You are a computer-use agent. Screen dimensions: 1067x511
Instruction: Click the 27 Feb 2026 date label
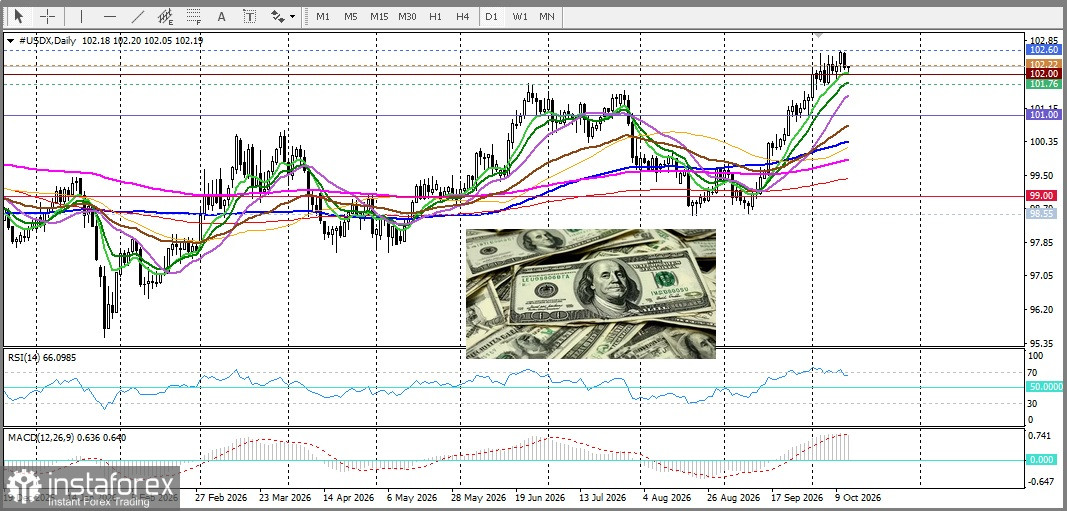220,497
